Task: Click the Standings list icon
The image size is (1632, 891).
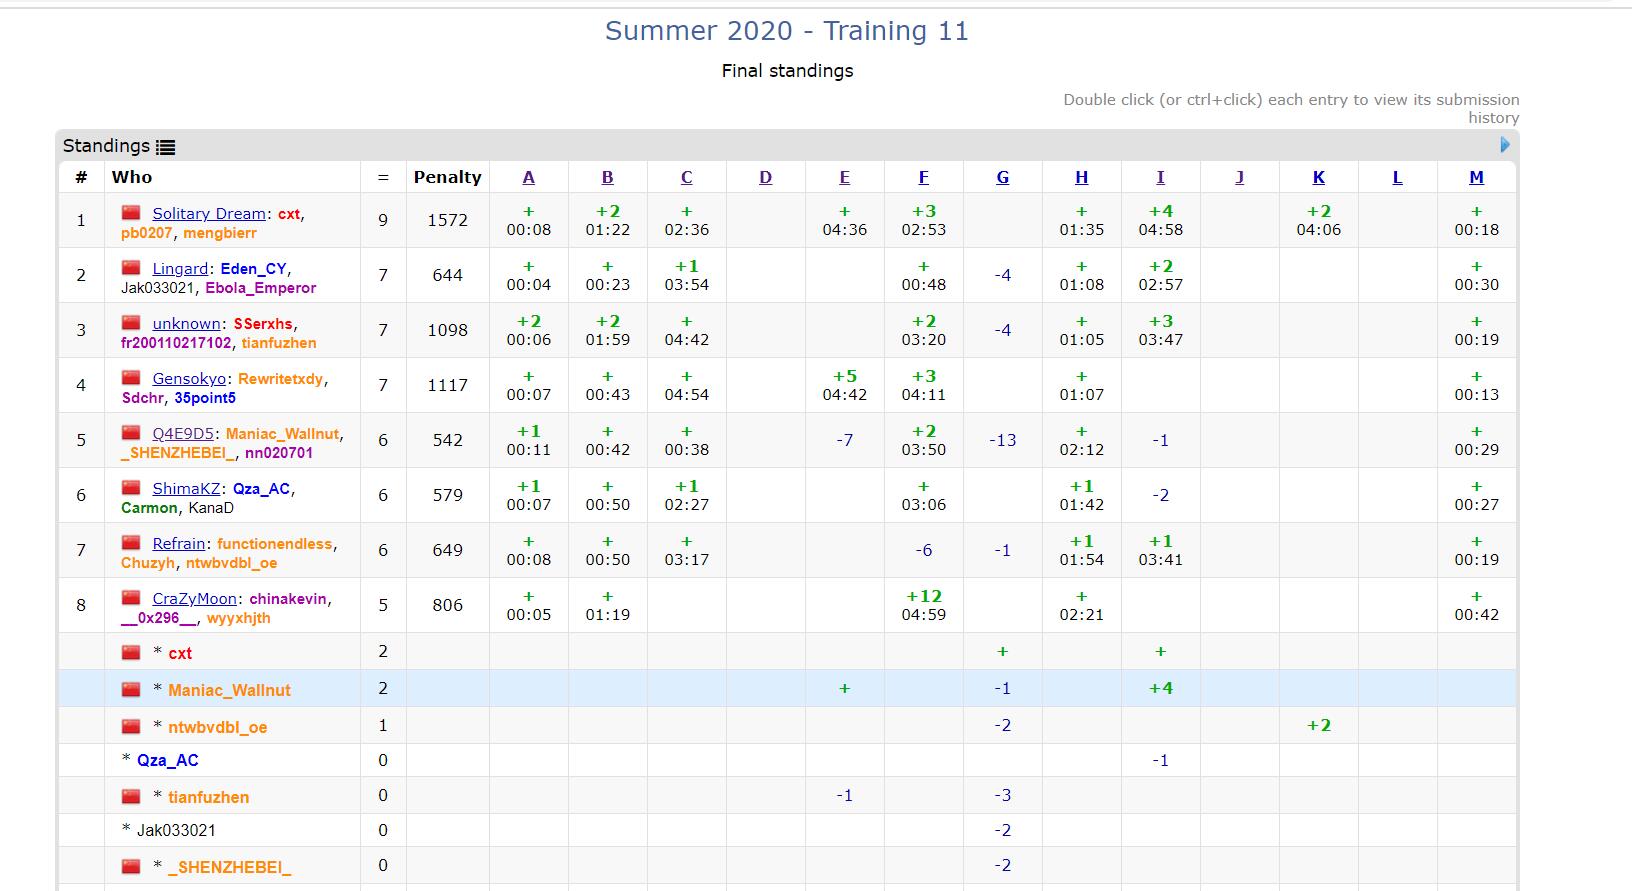Action: (166, 147)
